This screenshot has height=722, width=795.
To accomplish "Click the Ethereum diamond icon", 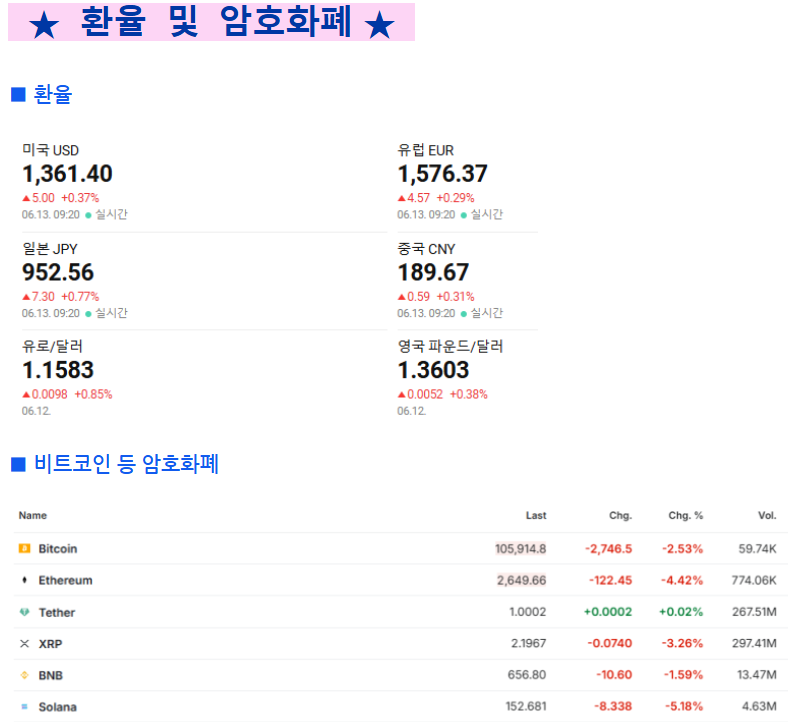I will click(24, 580).
